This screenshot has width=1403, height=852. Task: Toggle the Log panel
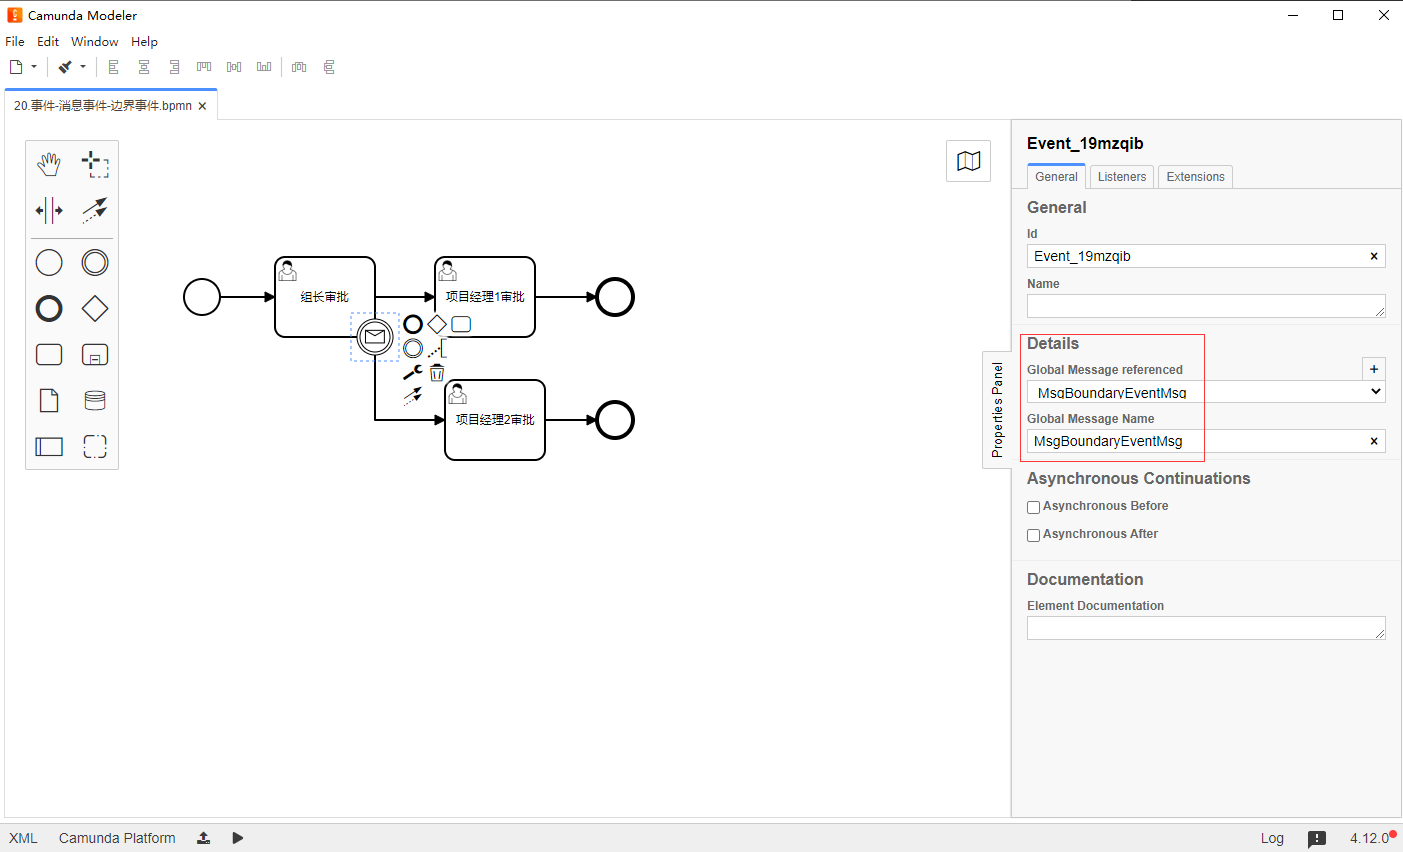(1272, 838)
